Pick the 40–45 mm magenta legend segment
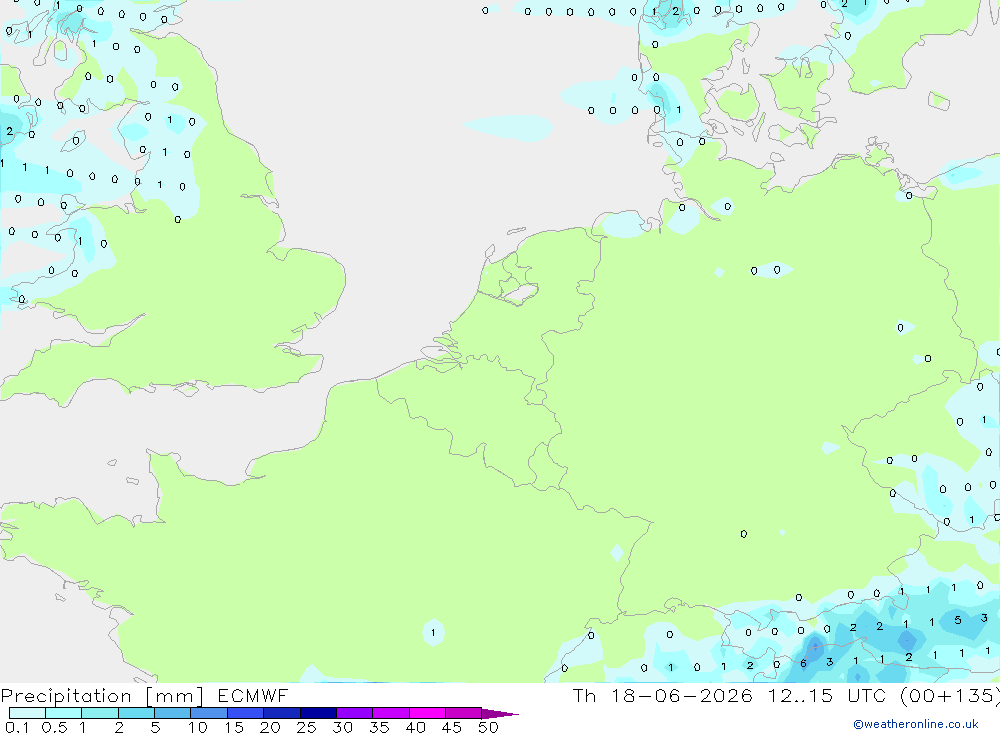Image resolution: width=1000 pixels, height=733 pixels. pos(427,713)
